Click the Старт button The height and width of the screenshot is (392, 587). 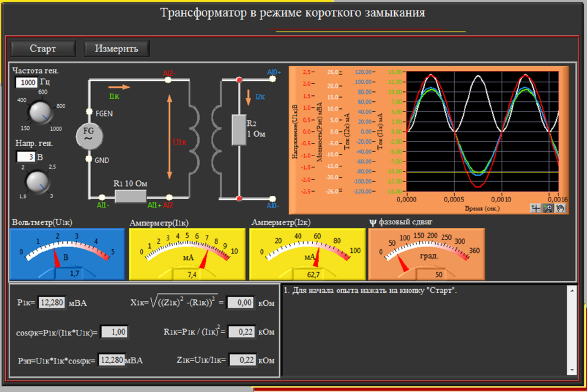pyautogui.click(x=43, y=49)
